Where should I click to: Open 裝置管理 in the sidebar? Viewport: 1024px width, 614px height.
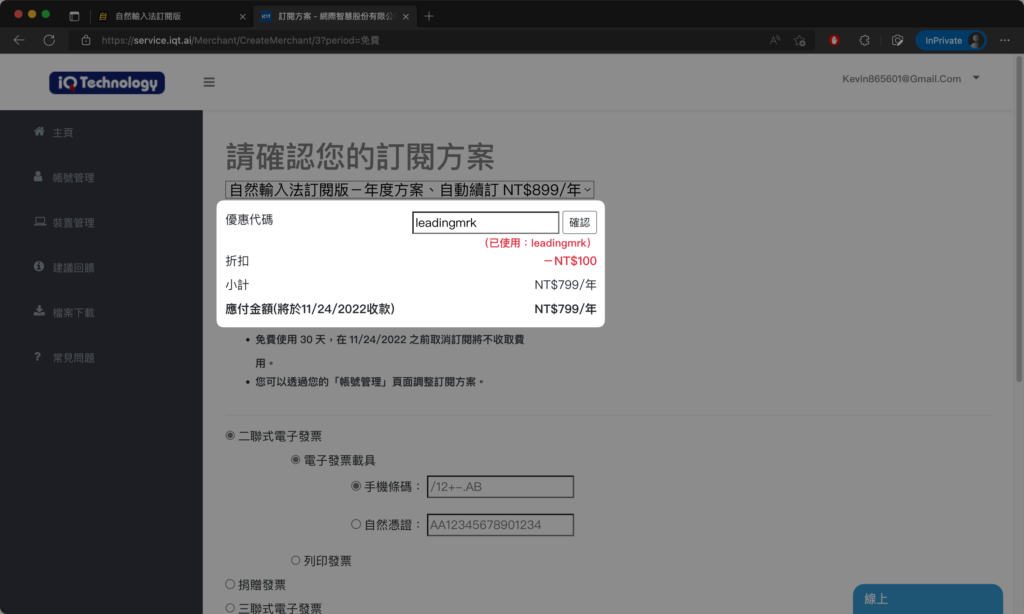point(73,223)
